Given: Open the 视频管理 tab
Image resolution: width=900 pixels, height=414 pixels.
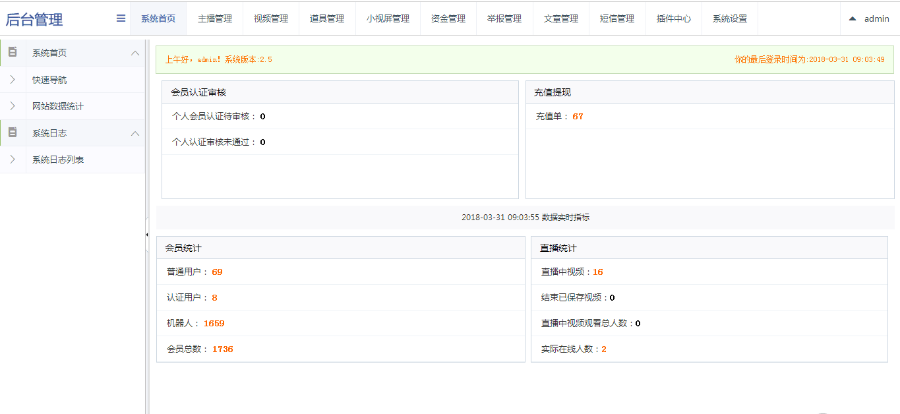Looking at the screenshot, I should 271,18.
